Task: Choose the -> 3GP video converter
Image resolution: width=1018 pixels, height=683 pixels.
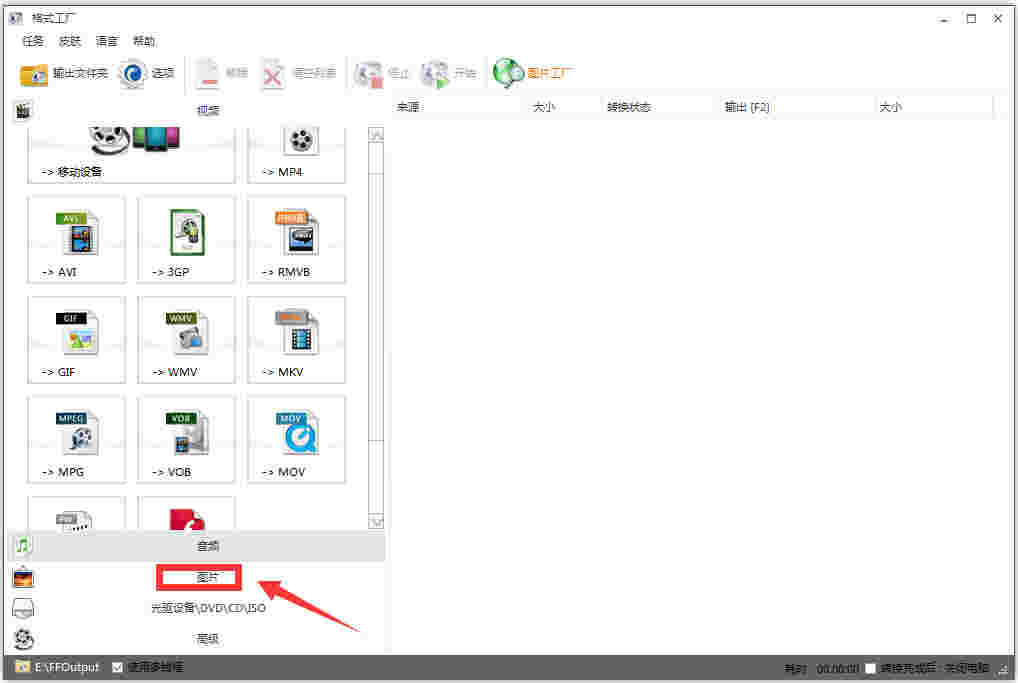Action: click(186, 240)
